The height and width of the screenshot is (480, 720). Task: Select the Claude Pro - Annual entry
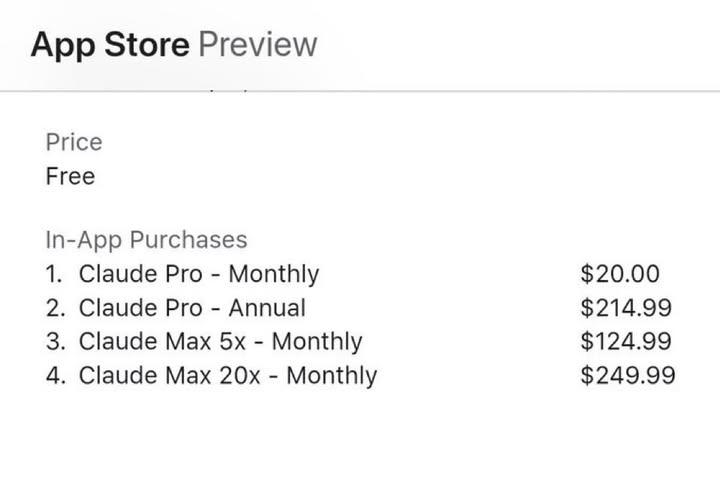pyautogui.click(x=192, y=308)
